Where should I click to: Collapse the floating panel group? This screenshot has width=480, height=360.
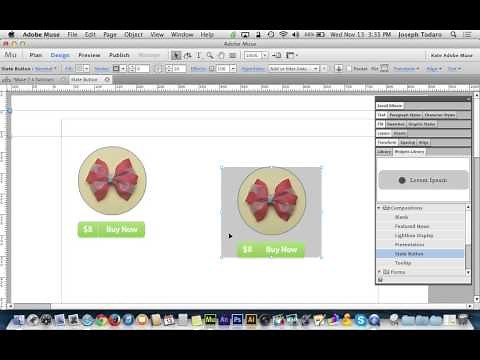[x=468, y=99]
